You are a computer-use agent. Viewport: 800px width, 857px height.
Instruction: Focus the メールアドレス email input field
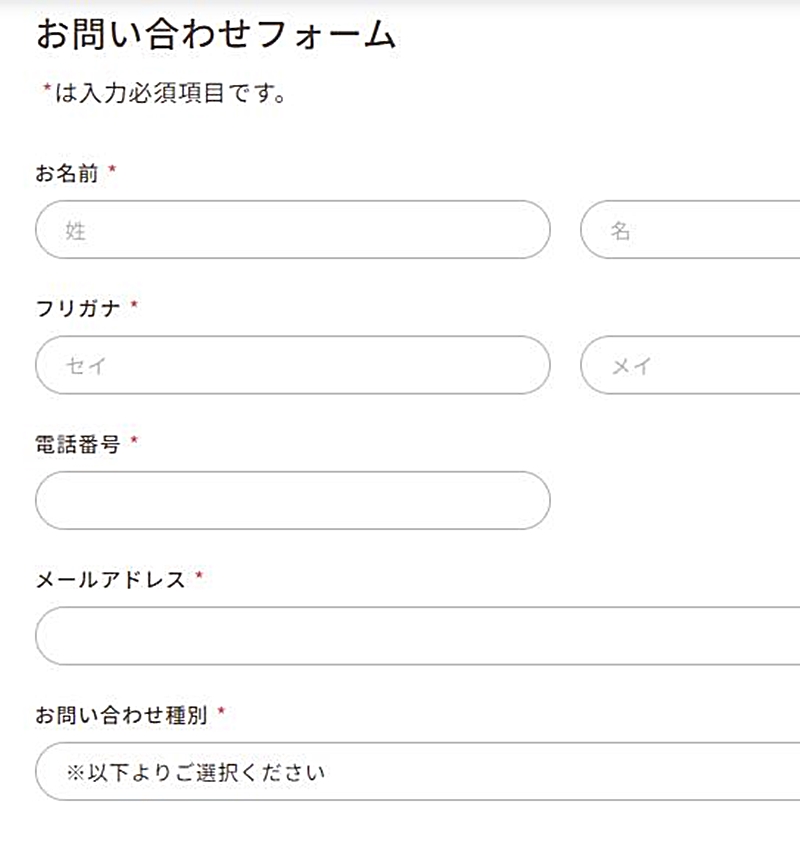point(400,634)
